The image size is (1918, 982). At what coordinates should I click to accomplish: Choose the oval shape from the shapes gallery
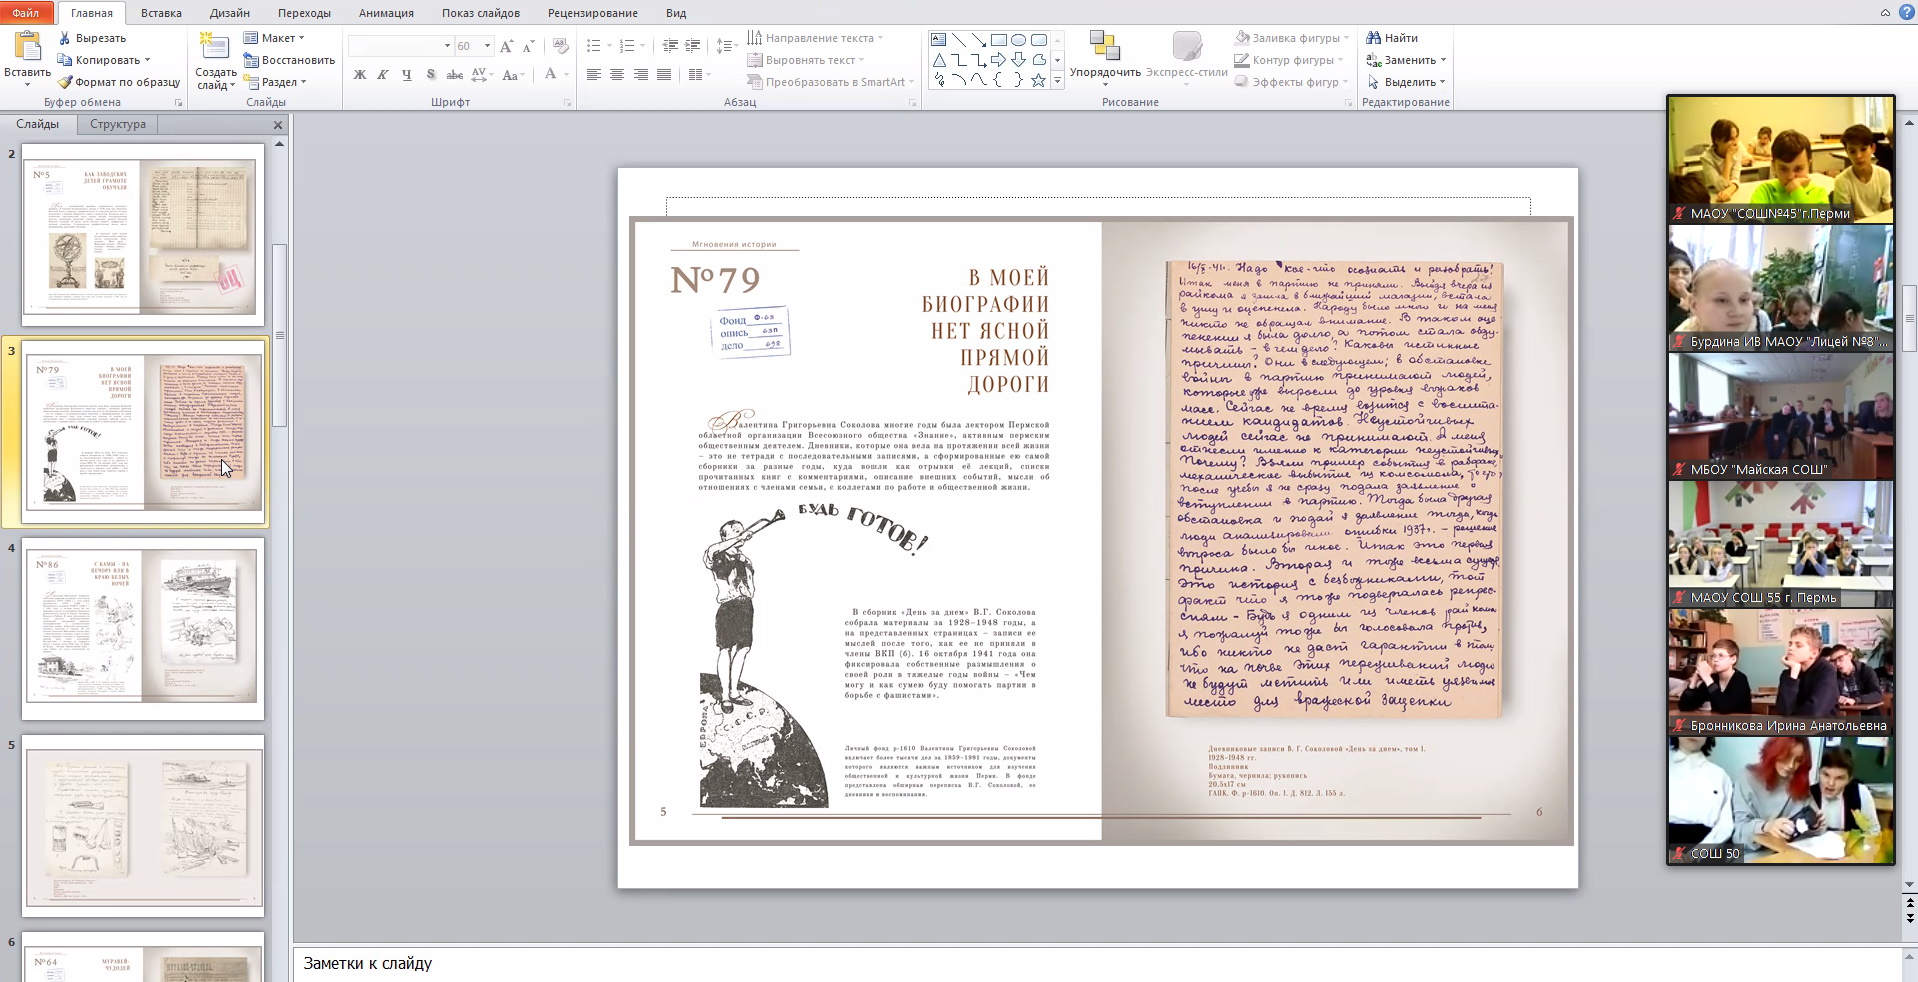[x=1018, y=40]
